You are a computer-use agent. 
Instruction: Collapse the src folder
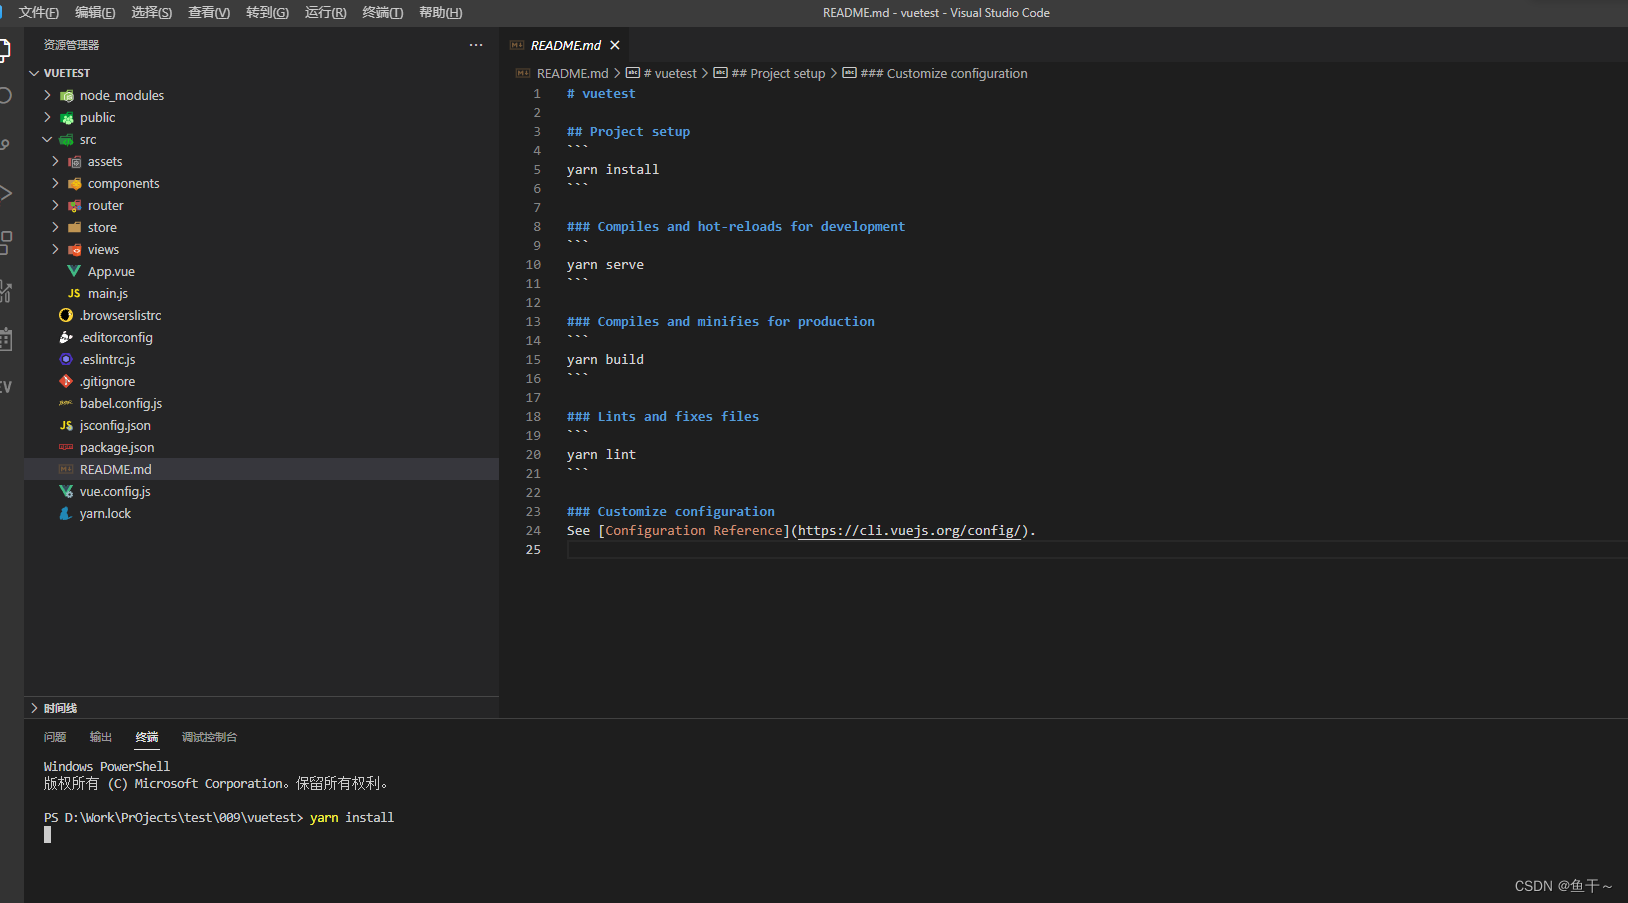[x=47, y=139]
